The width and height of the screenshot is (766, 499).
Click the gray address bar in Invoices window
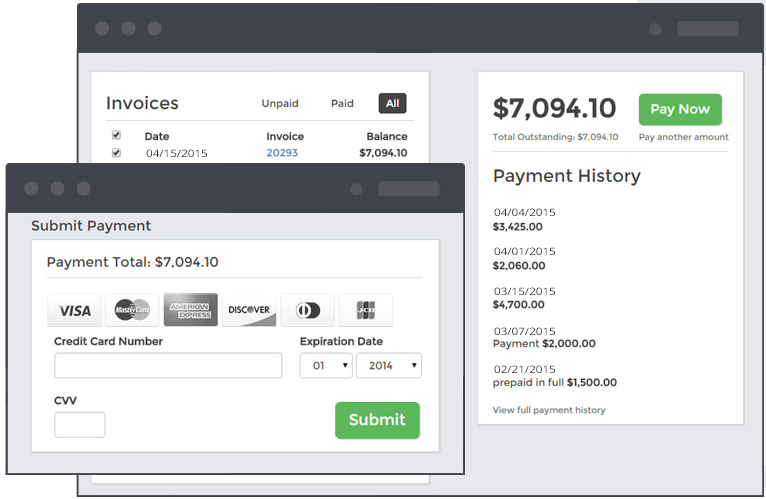pos(708,29)
